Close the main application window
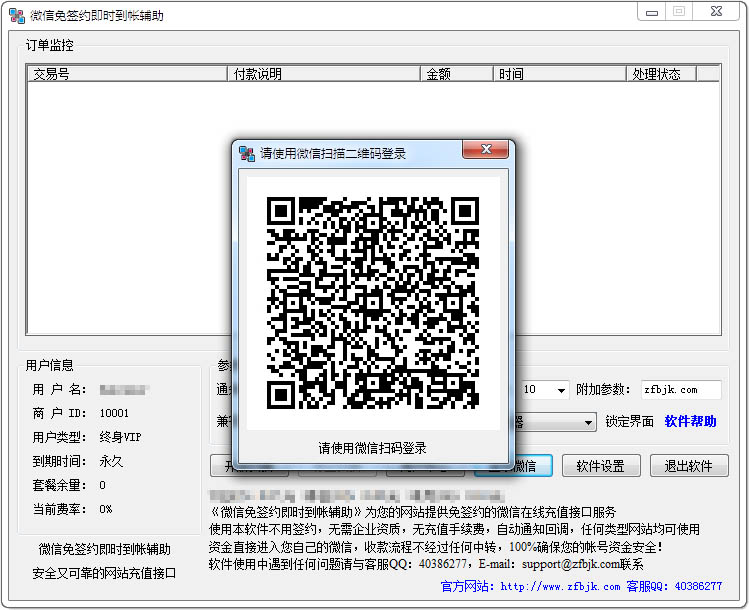Image resolution: width=749 pixels, height=610 pixels. pos(716,11)
